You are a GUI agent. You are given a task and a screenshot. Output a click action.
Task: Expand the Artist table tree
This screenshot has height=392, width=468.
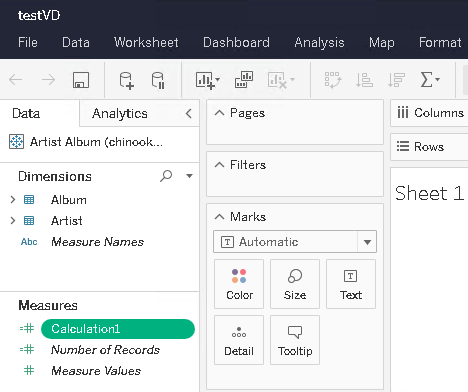13,220
